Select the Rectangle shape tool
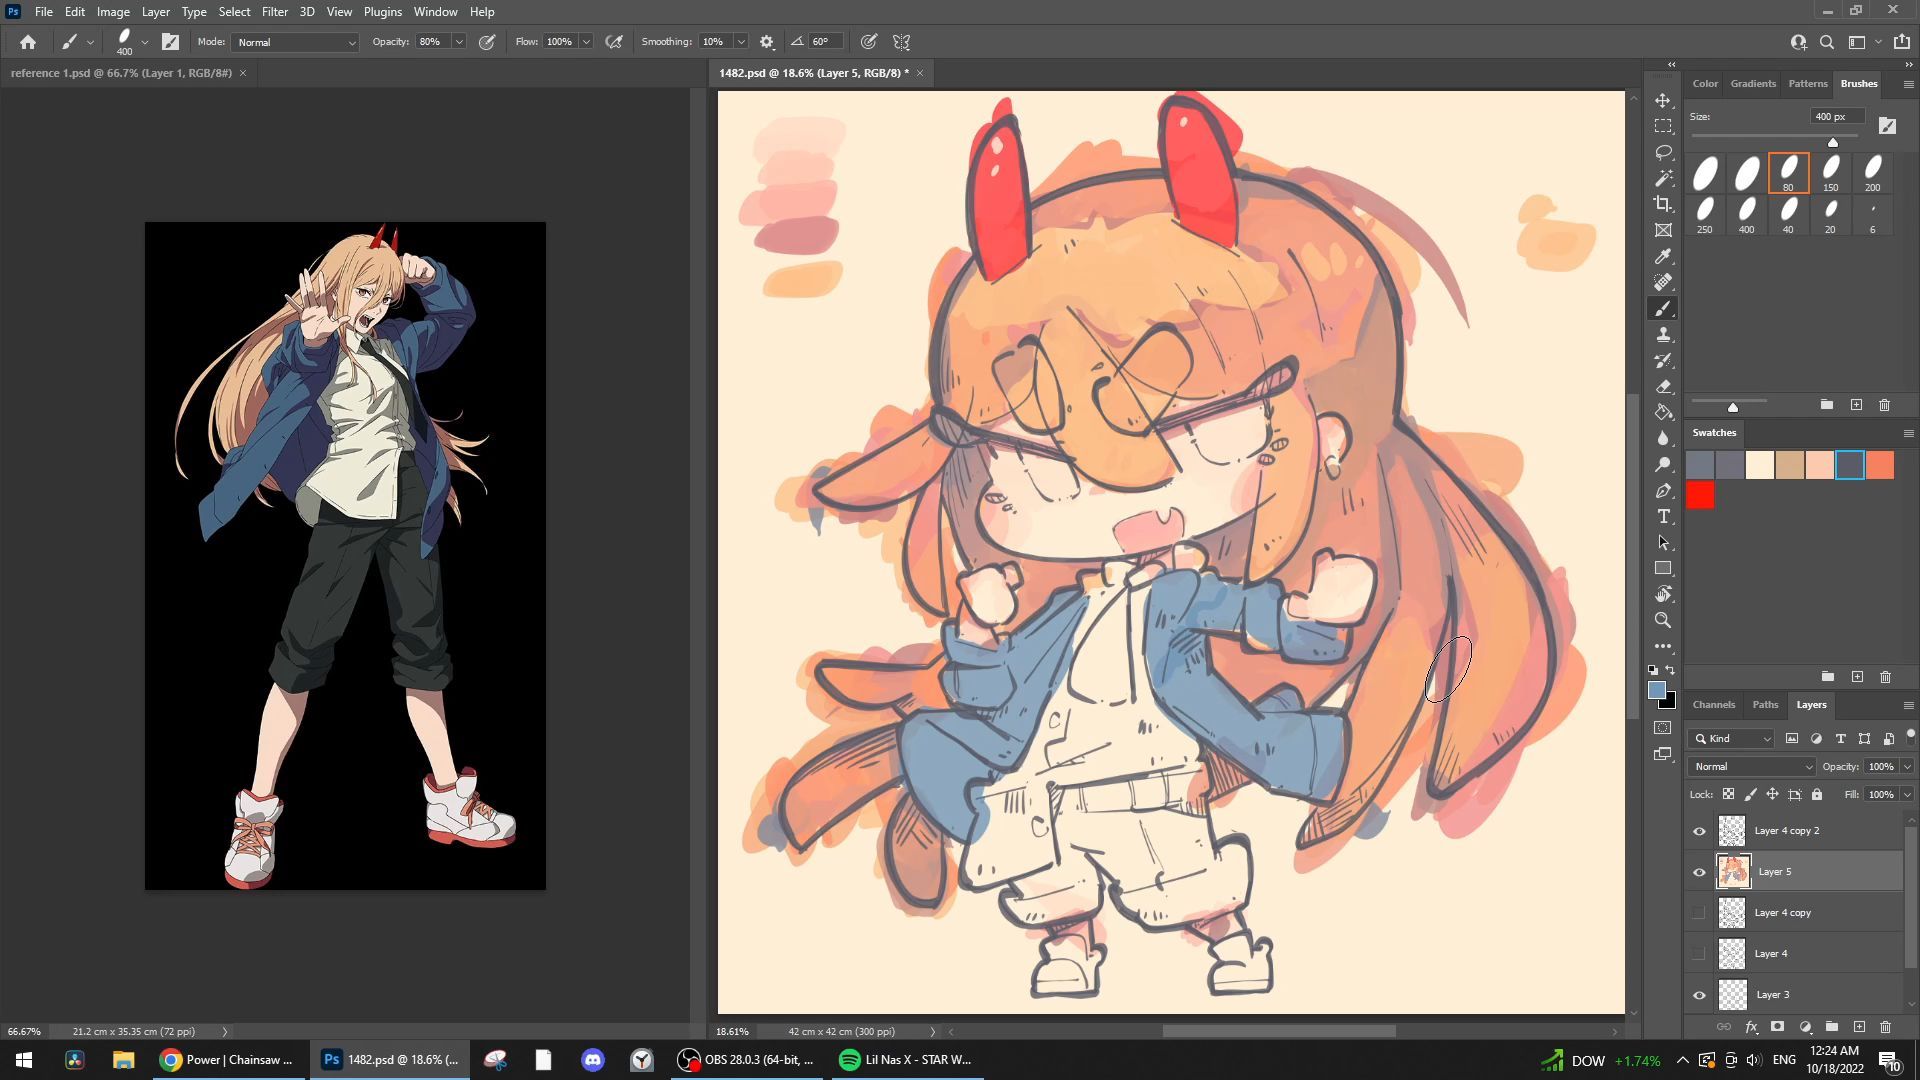The height and width of the screenshot is (1080, 1920). pos(1663,568)
